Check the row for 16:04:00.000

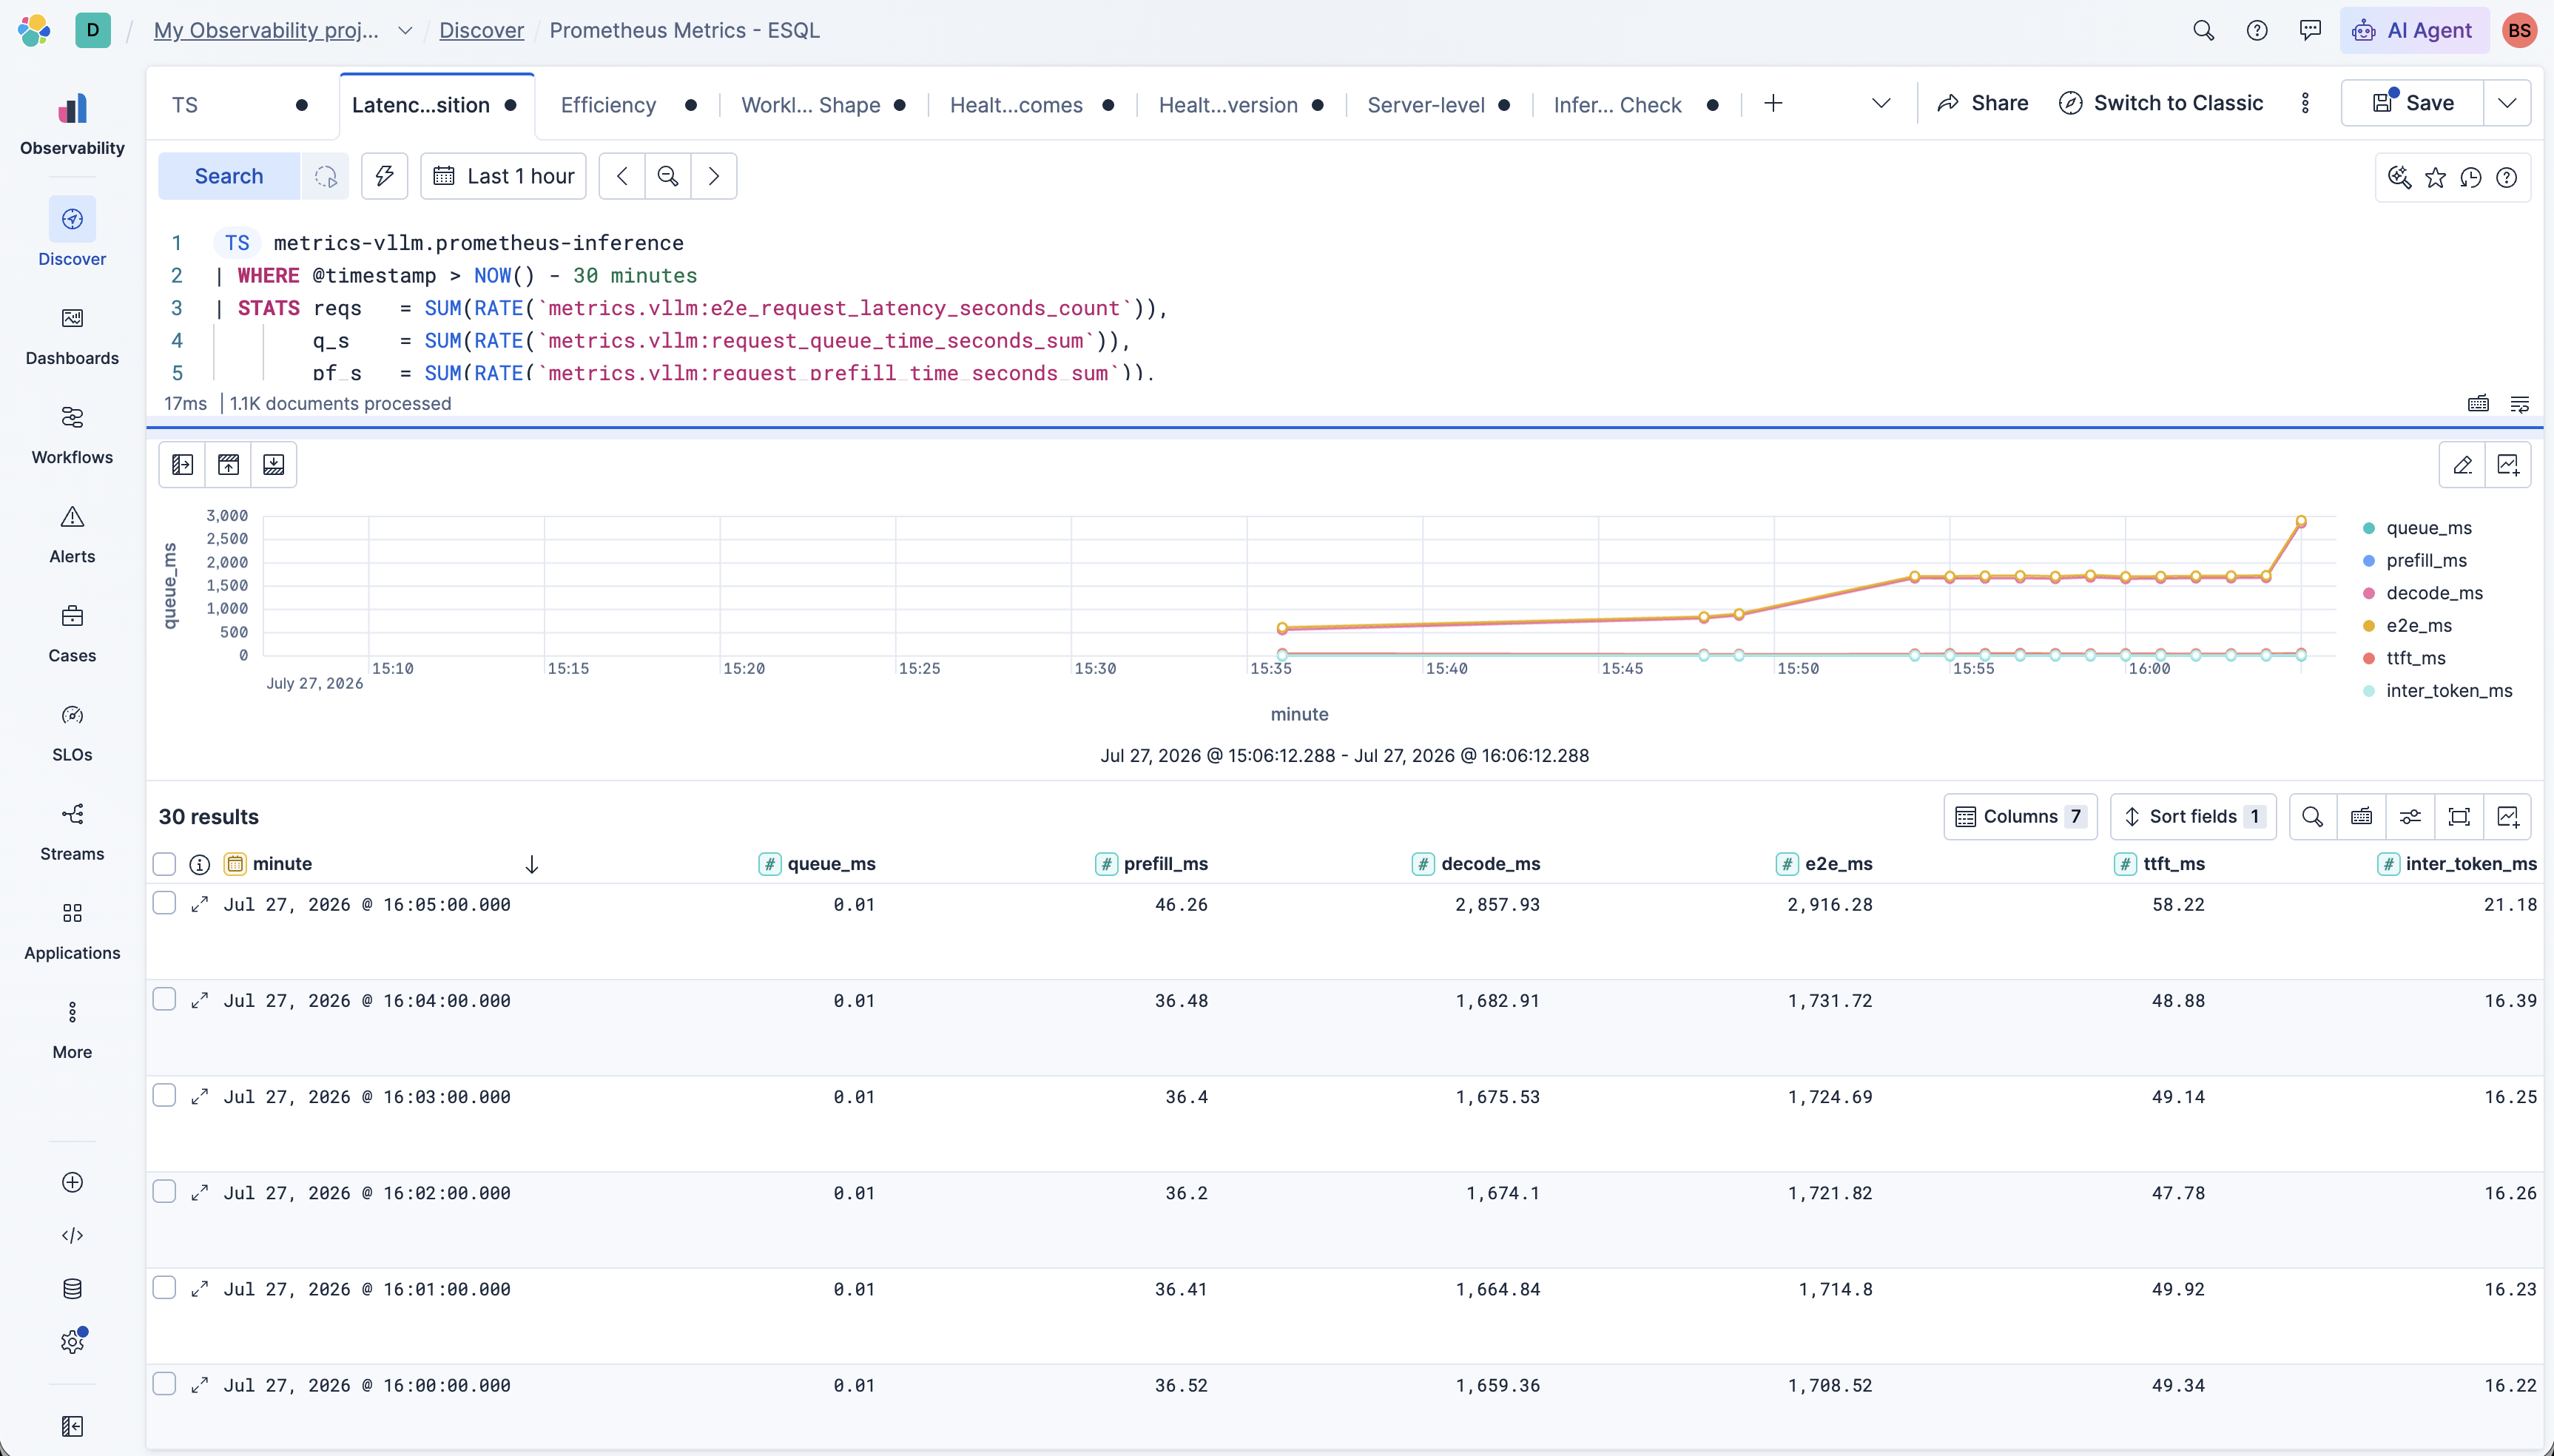coord(164,999)
